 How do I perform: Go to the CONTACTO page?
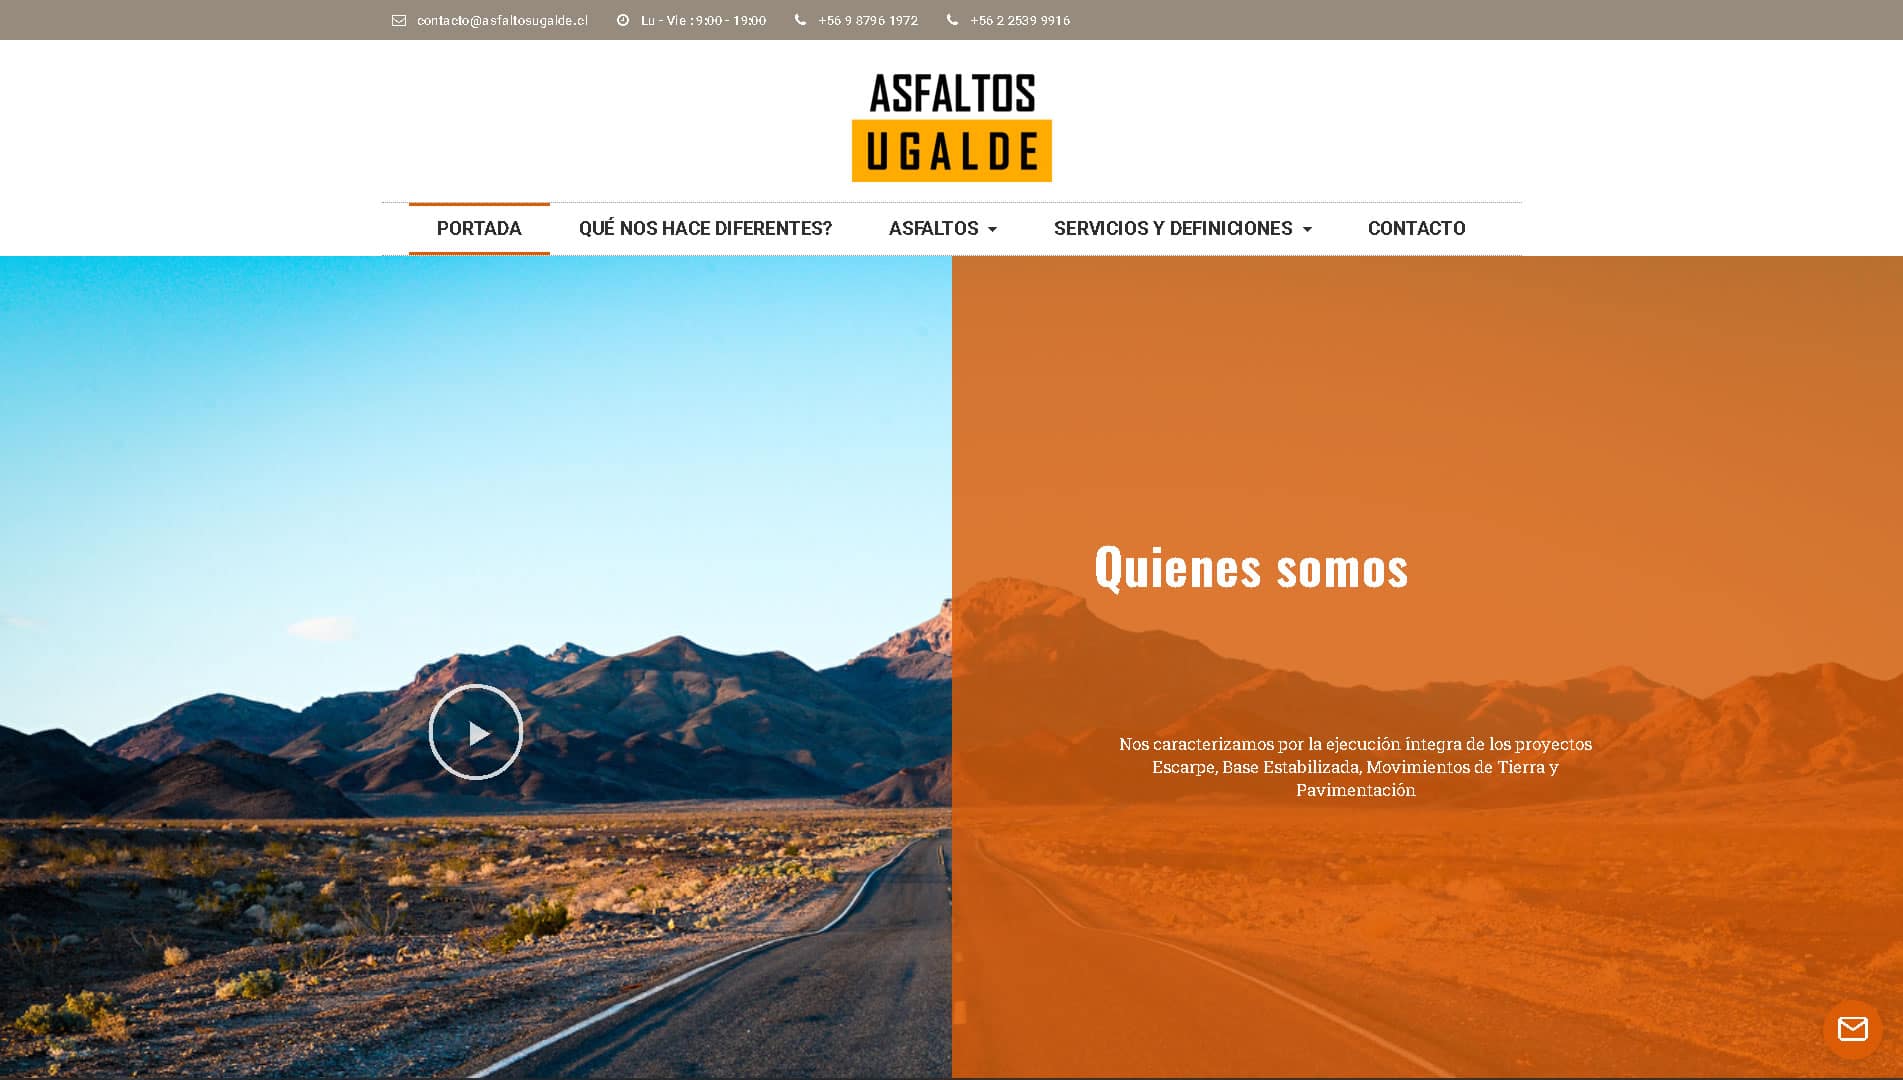pos(1416,228)
